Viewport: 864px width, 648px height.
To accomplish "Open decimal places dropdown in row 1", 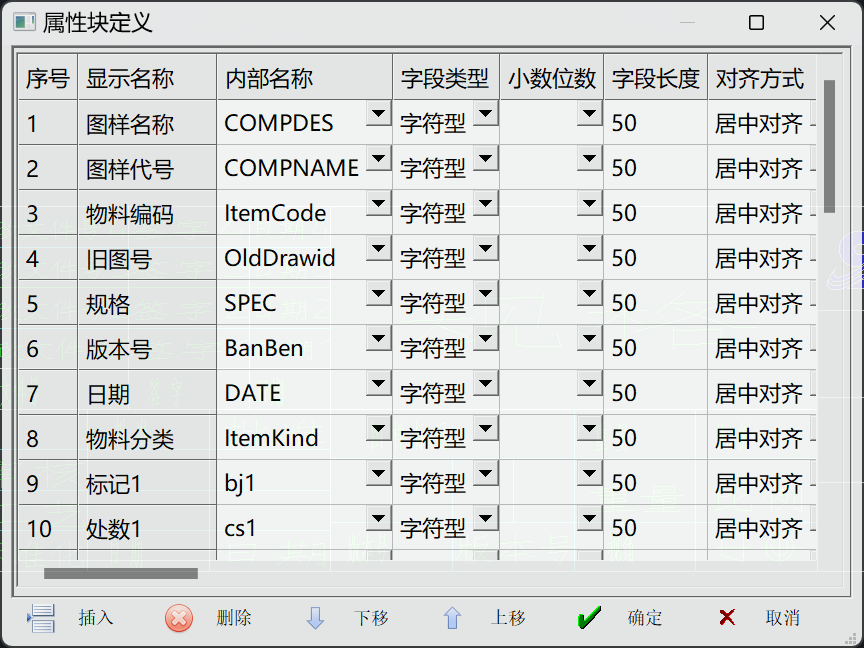I will [x=590, y=114].
